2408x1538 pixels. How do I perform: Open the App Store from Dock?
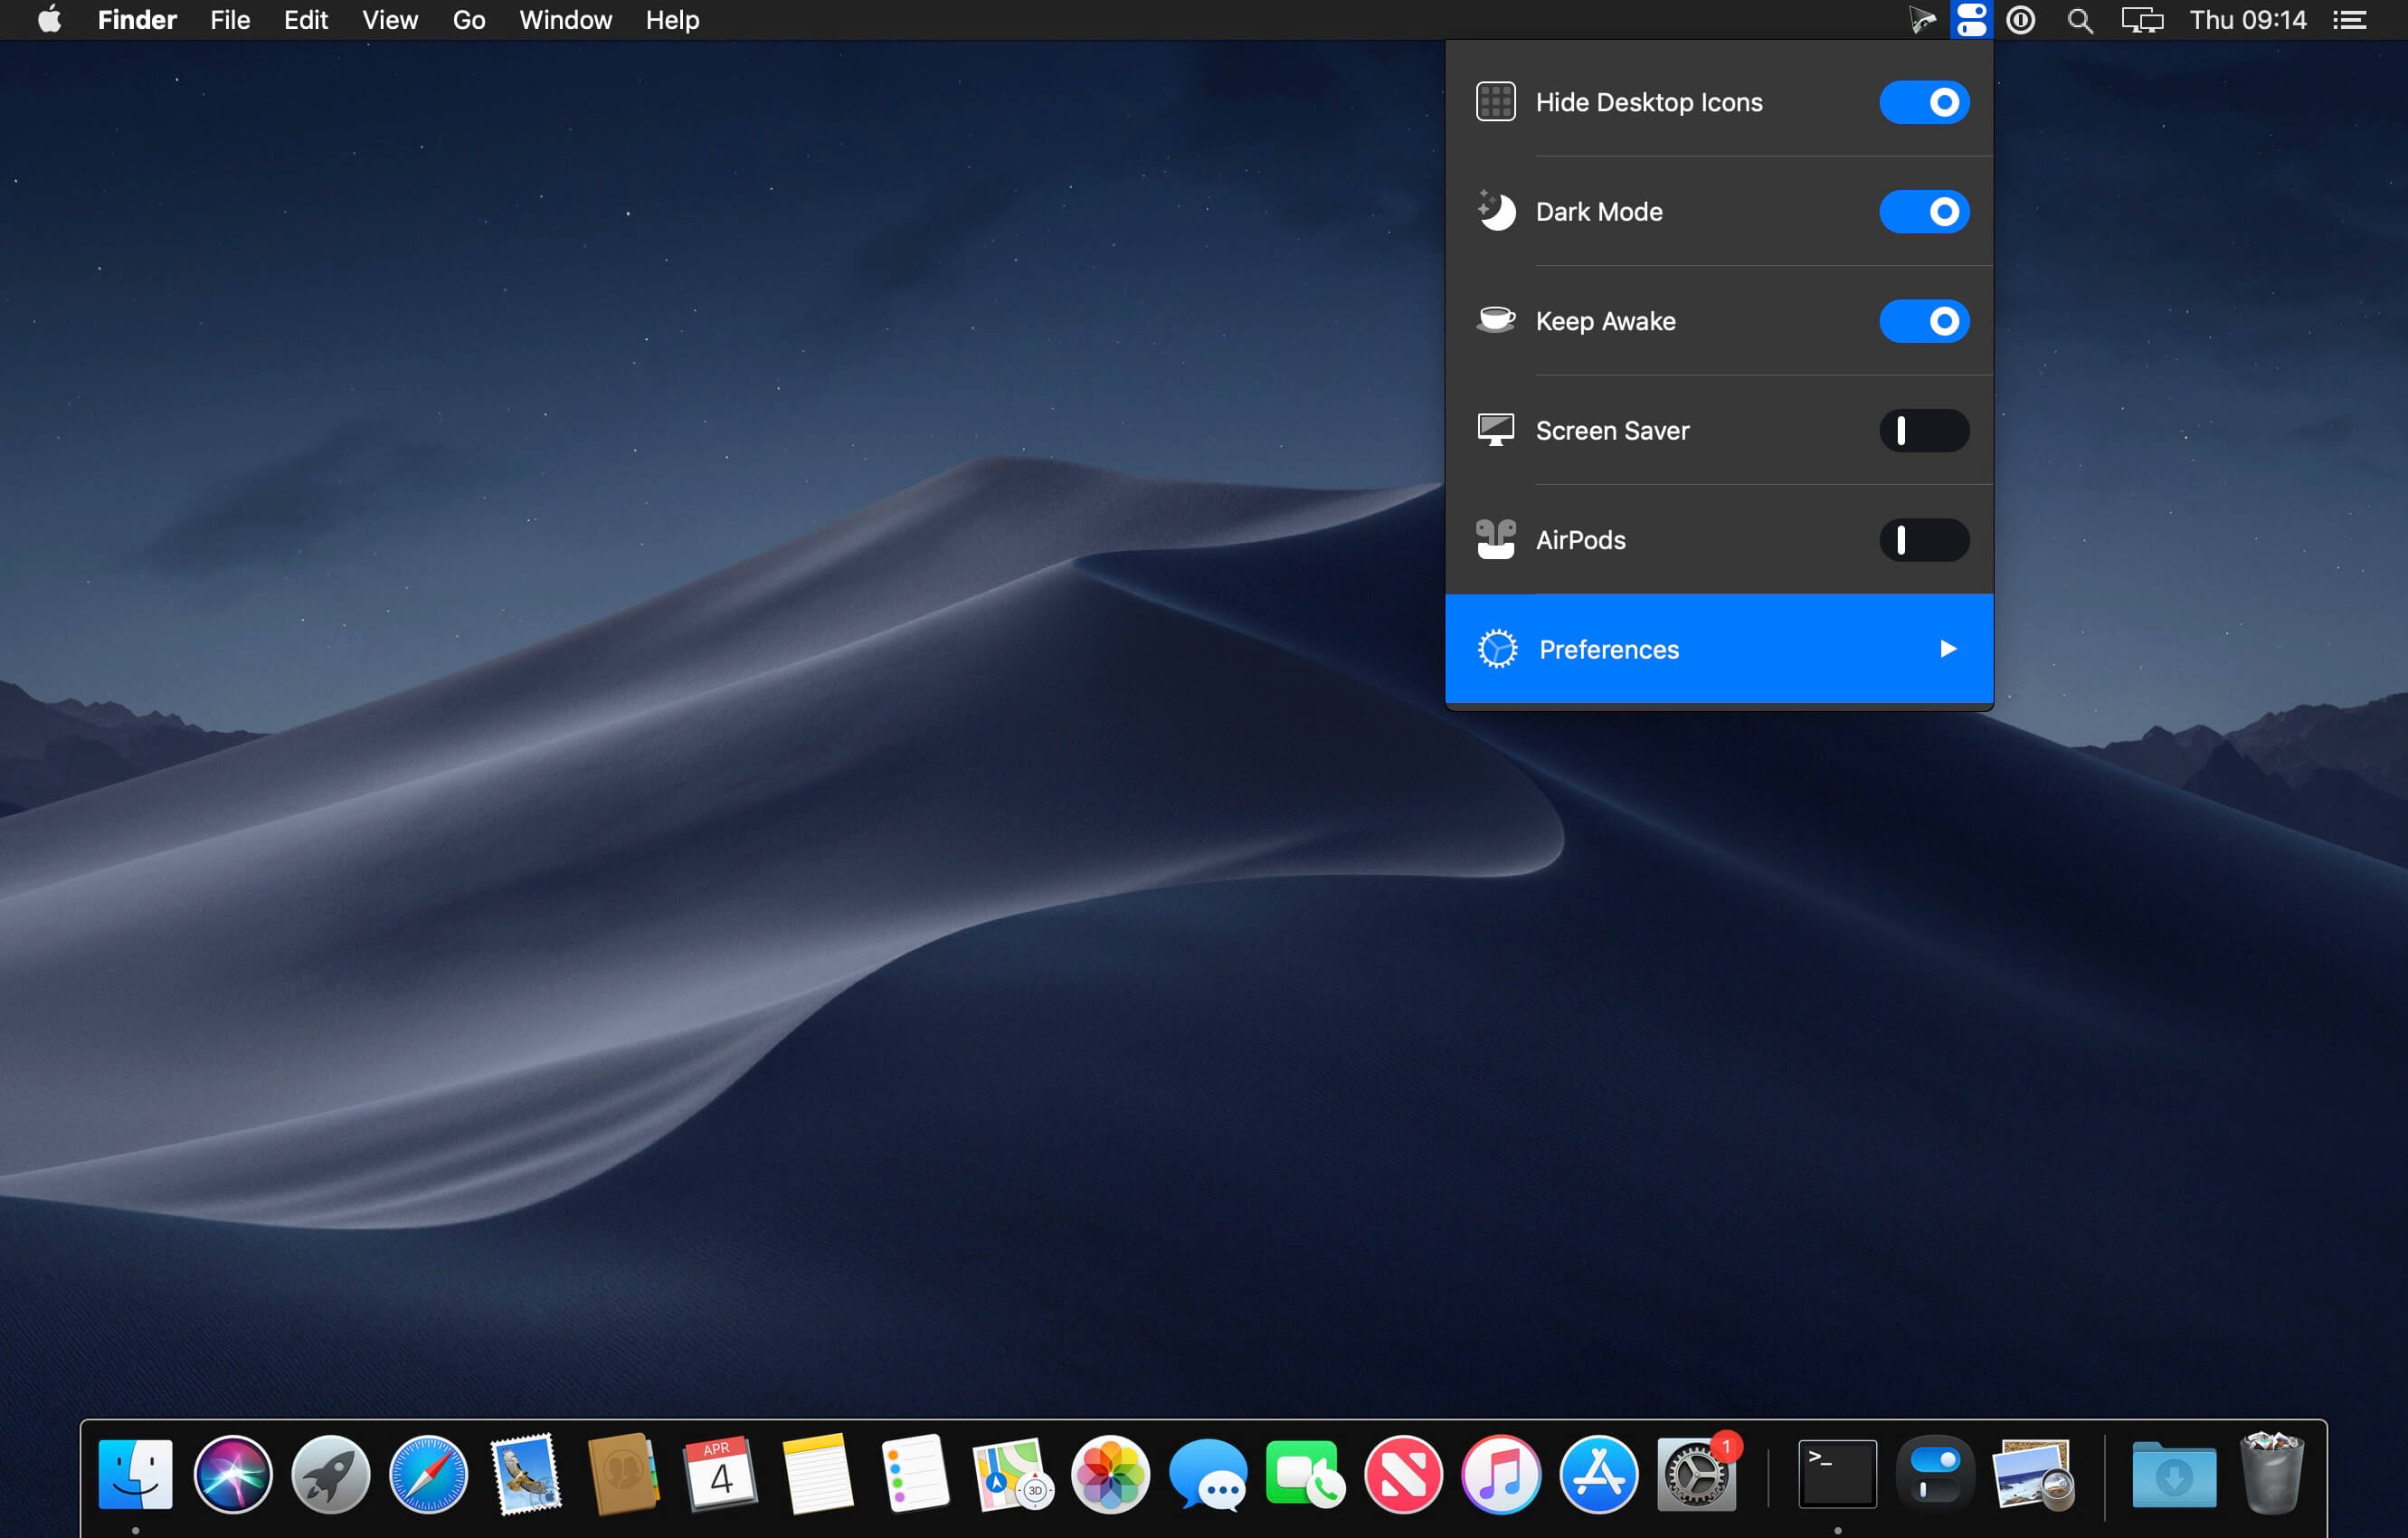(1598, 1475)
